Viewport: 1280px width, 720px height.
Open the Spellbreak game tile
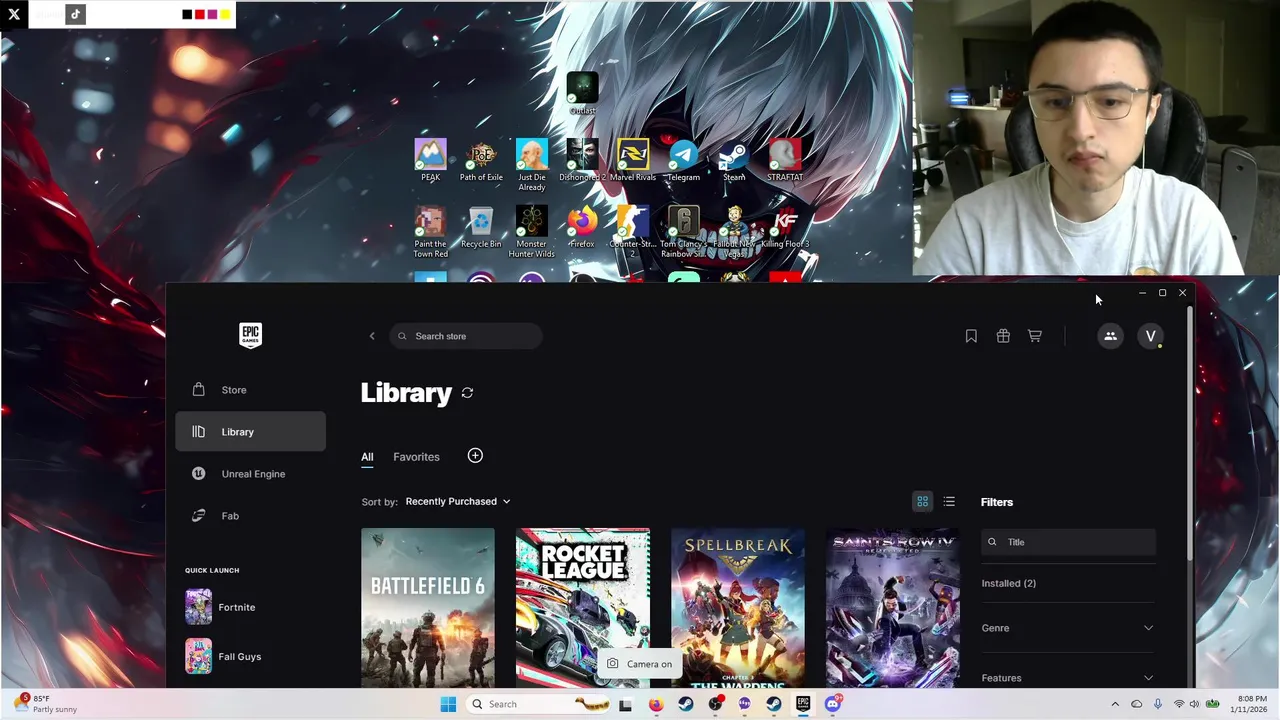[738, 607]
